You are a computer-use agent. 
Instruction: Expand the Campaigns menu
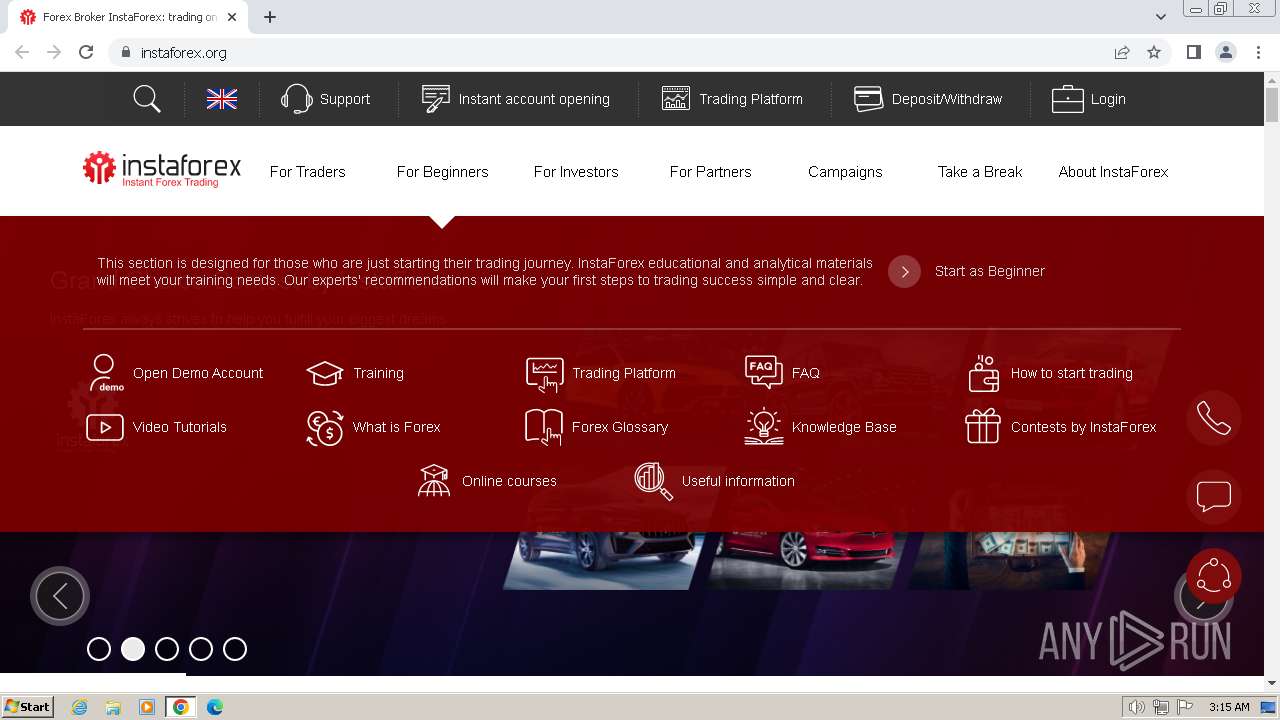click(x=845, y=172)
